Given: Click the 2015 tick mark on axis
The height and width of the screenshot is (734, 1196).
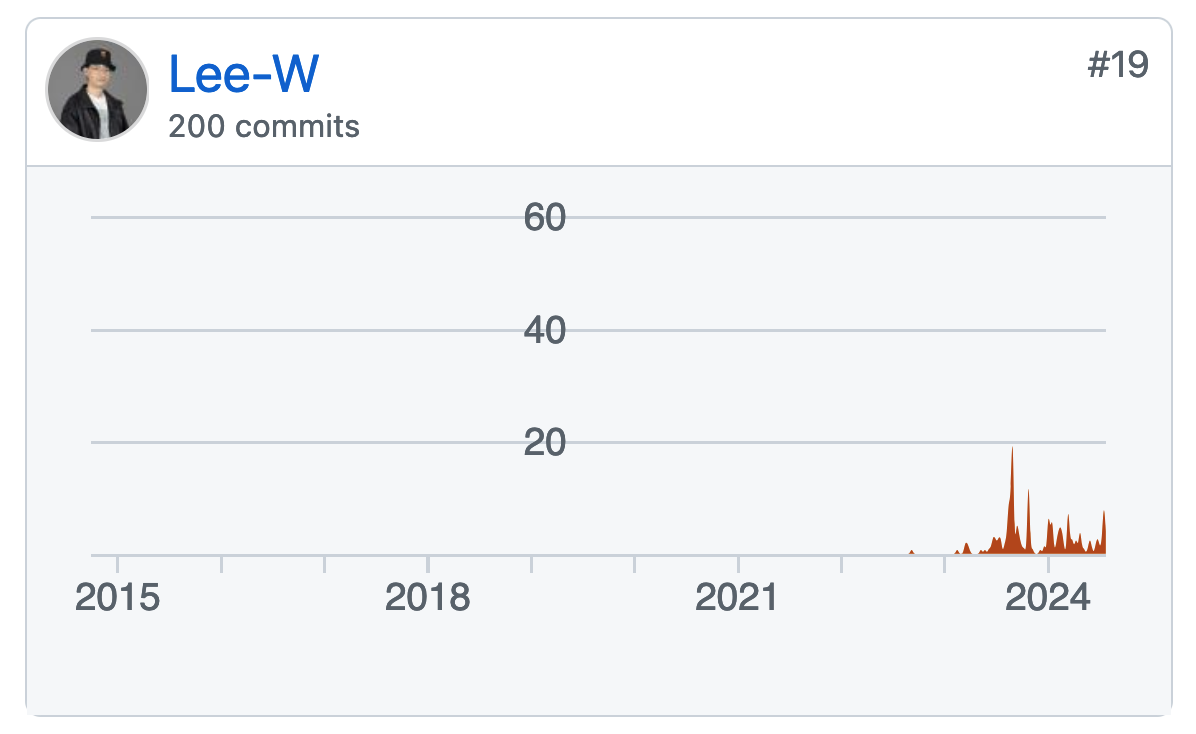Looking at the screenshot, I should [x=117, y=564].
